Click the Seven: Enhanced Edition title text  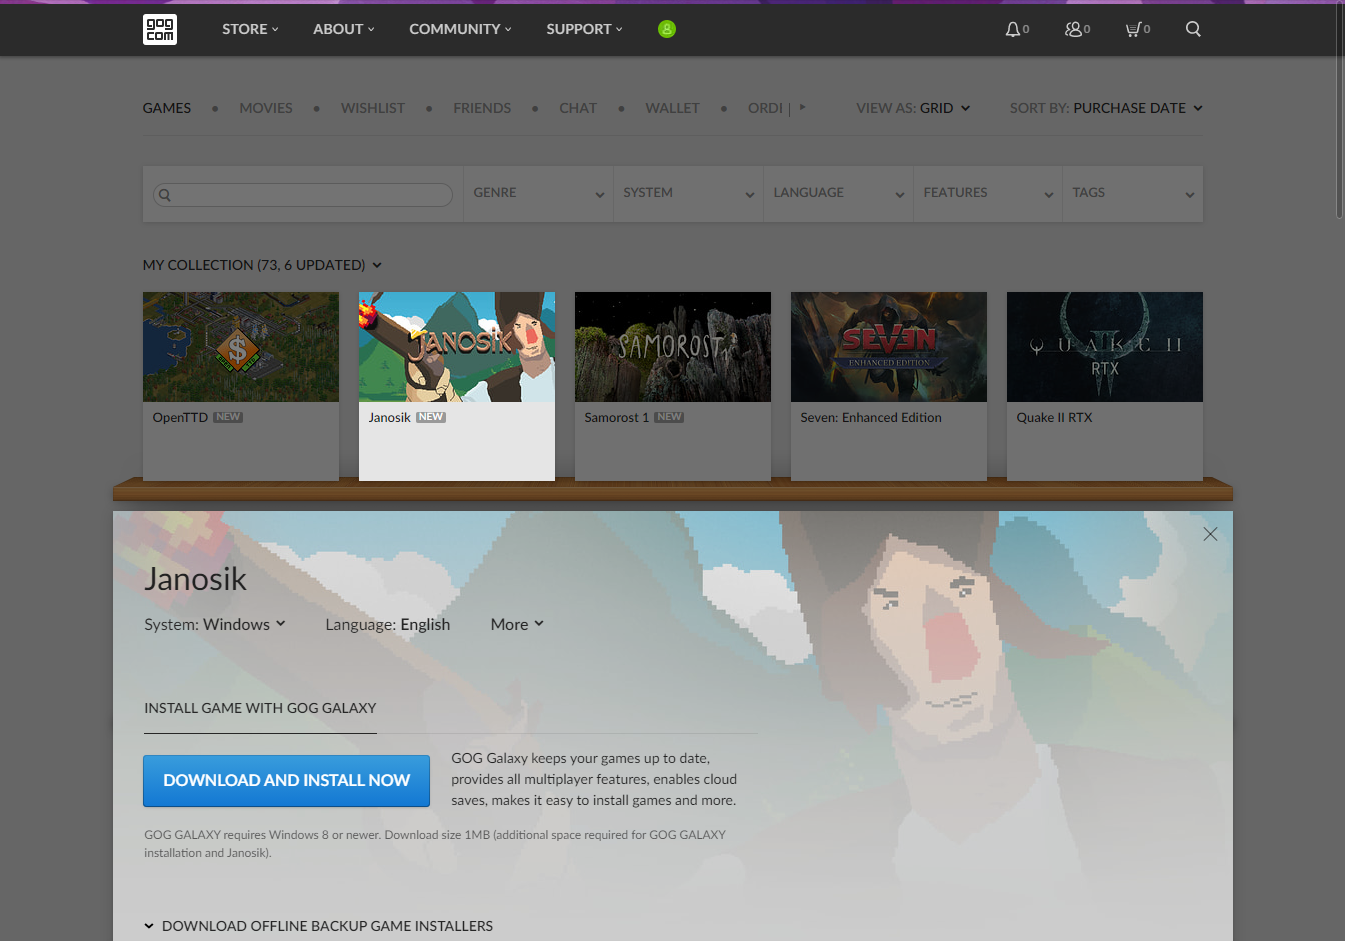point(871,418)
